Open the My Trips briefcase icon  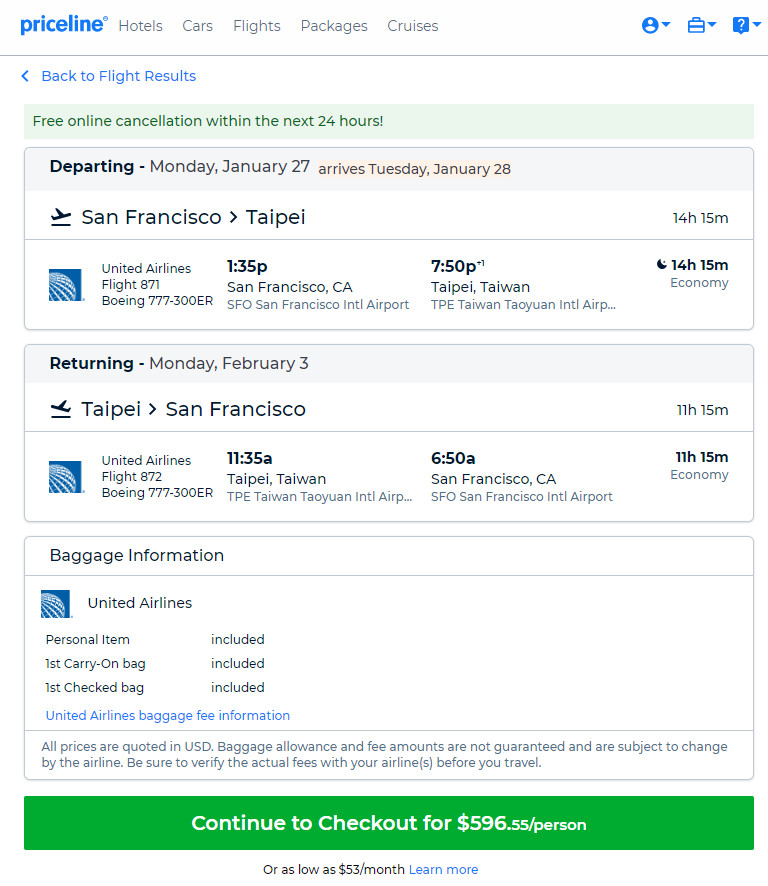pyautogui.click(x=696, y=25)
